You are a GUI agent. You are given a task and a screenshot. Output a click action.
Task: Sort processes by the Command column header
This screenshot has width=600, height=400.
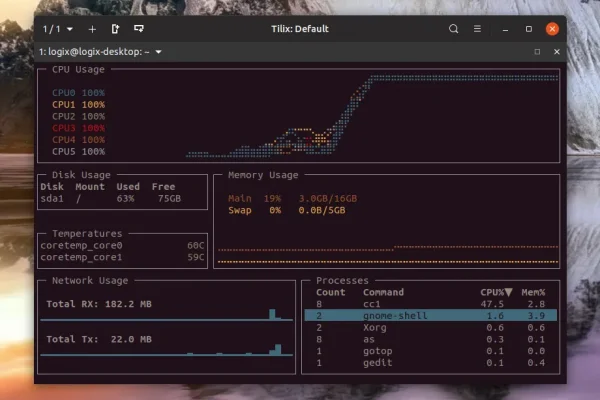click(x=383, y=292)
